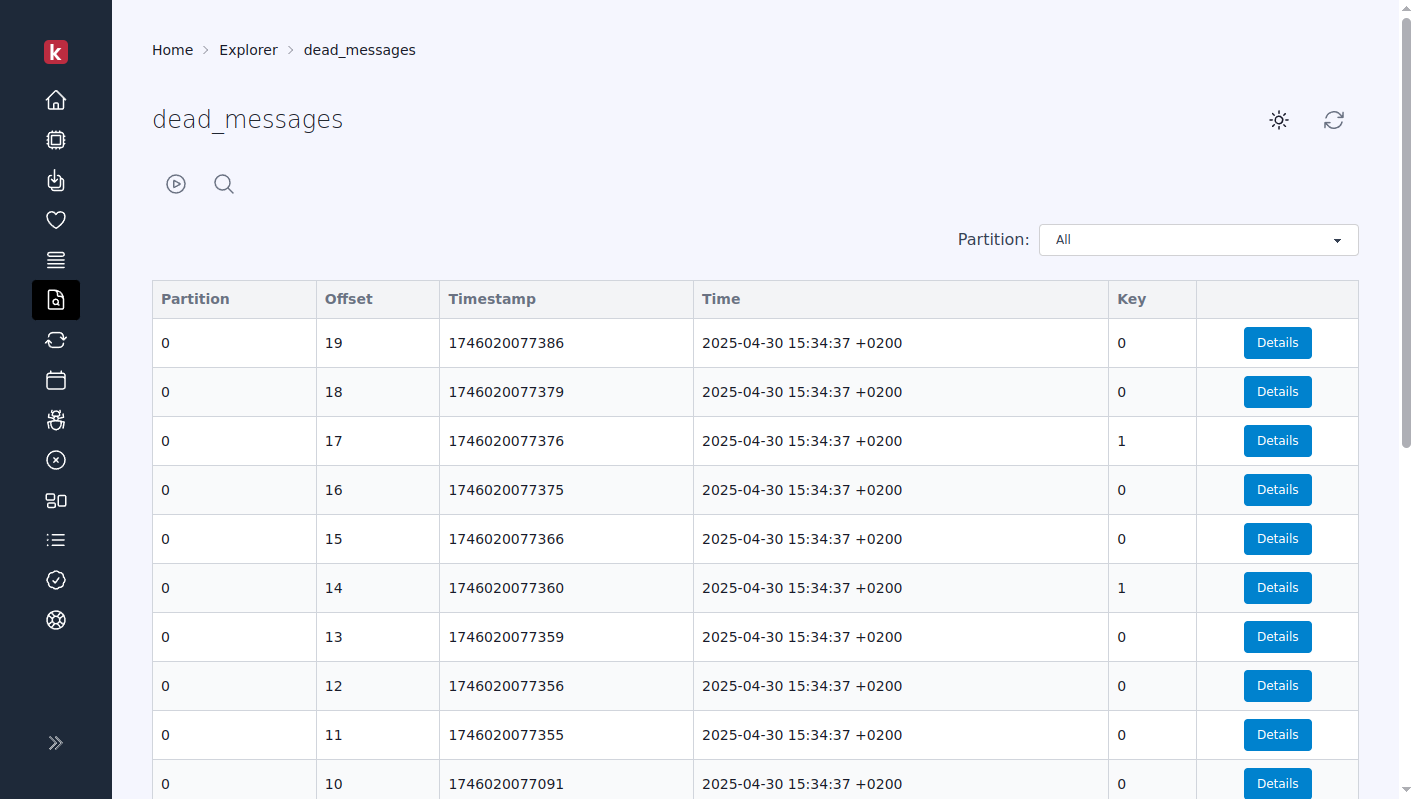Viewport: 1414px width, 799px height.
Task: Open the stacked-layers topics icon in the sidebar
Action: (56, 259)
